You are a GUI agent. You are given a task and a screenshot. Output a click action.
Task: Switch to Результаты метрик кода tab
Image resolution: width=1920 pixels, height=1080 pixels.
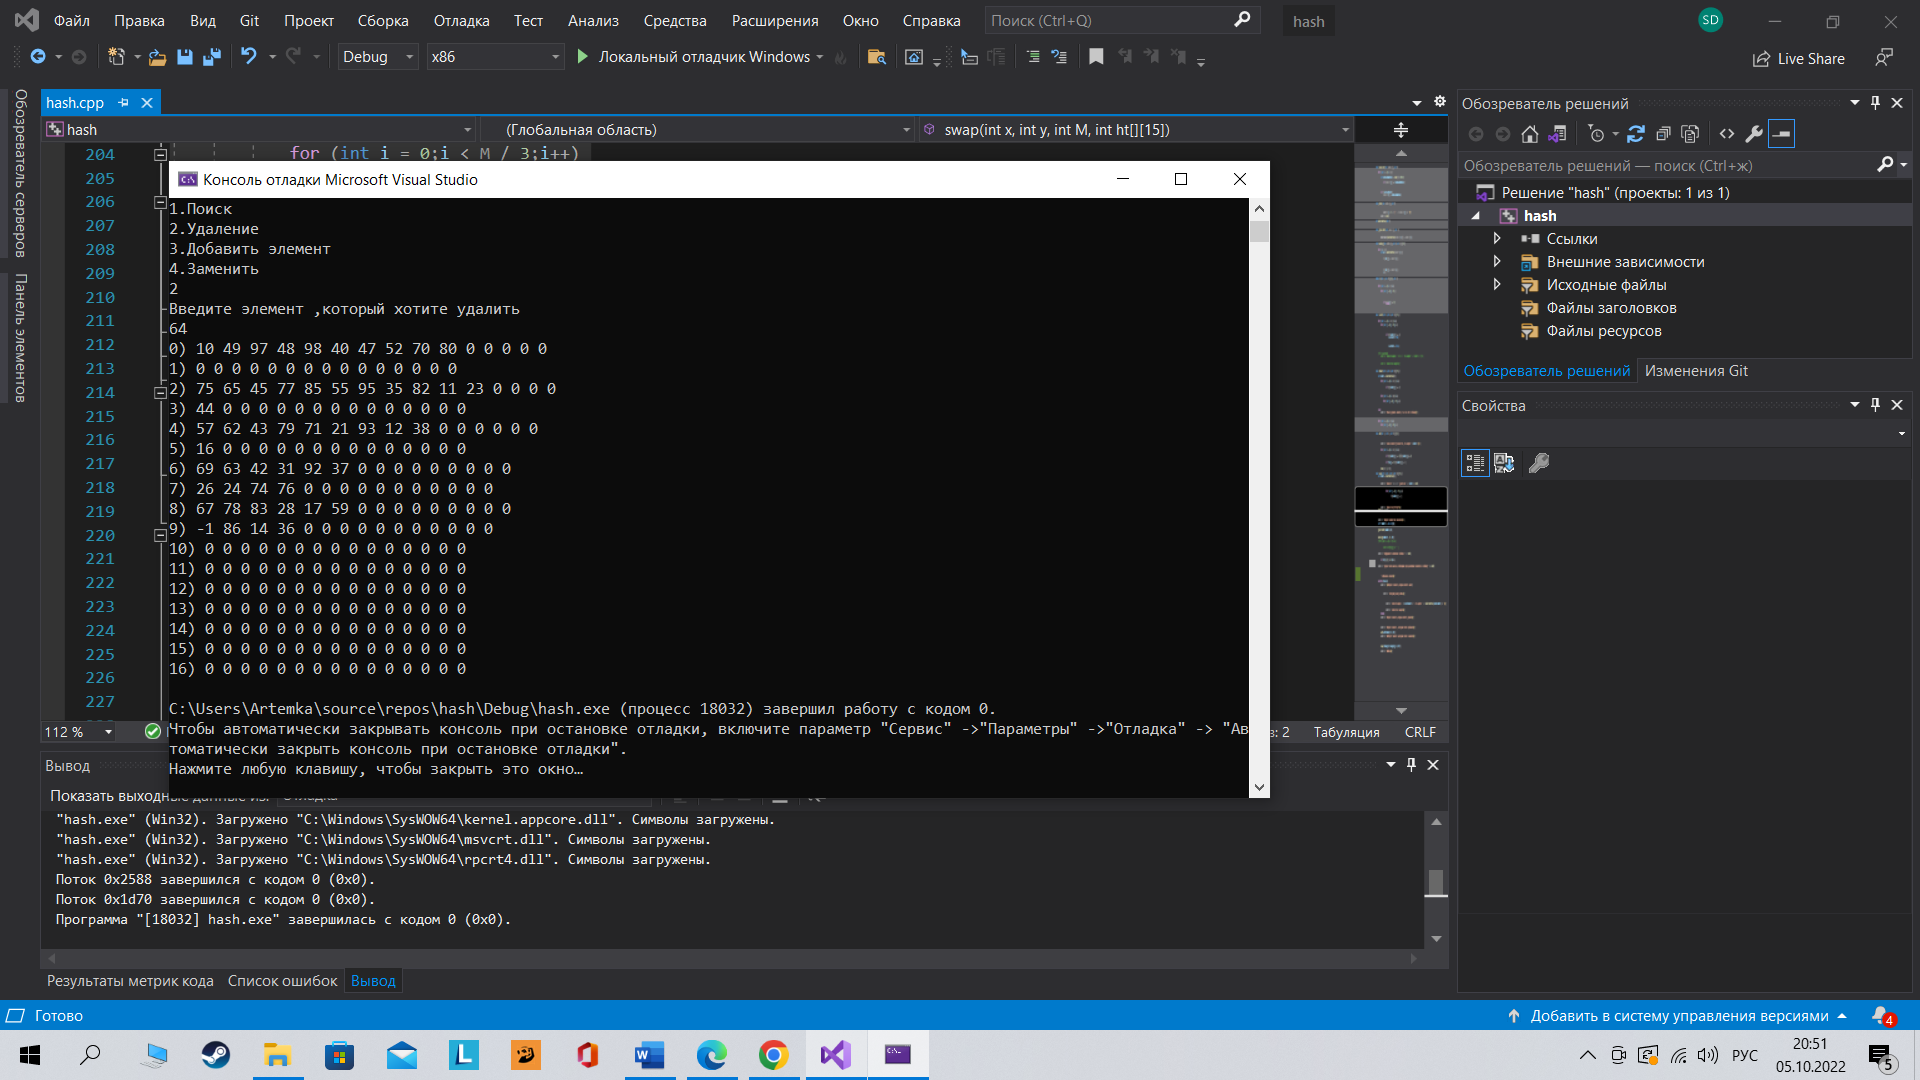point(130,981)
